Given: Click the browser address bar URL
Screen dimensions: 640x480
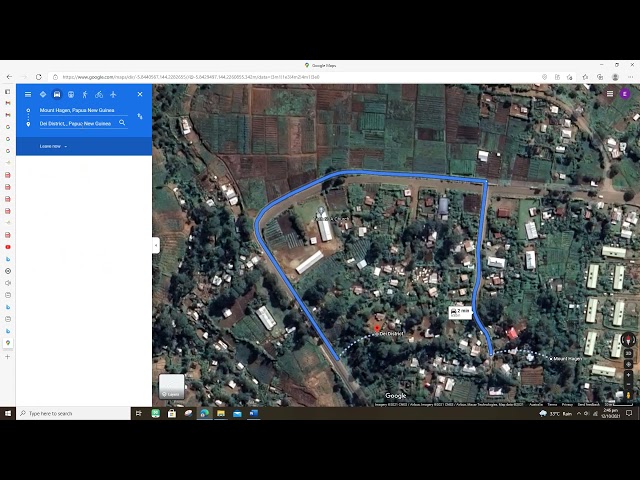Looking at the screenshot, I should point(191,77).
